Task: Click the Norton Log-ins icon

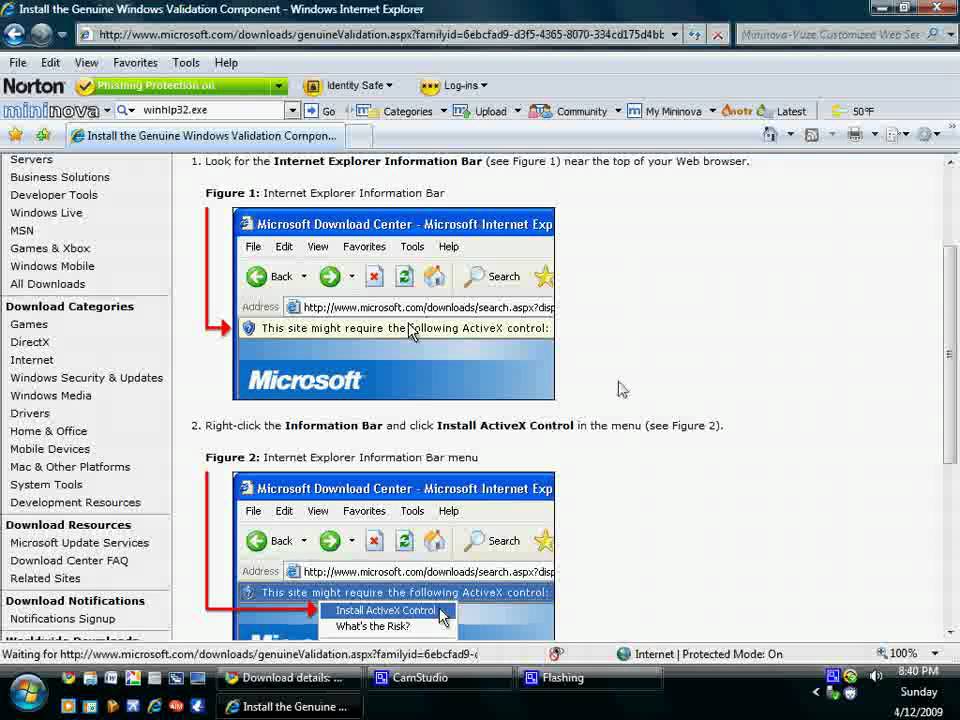Action: tap(429, 86)
